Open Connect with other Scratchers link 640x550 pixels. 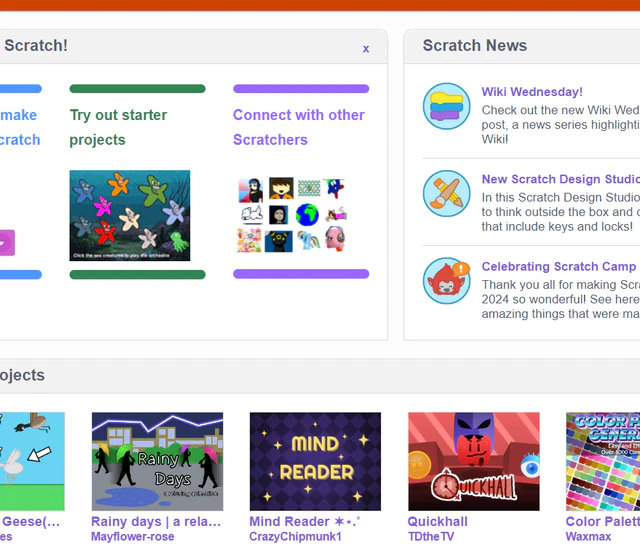(x=298, y=127)
